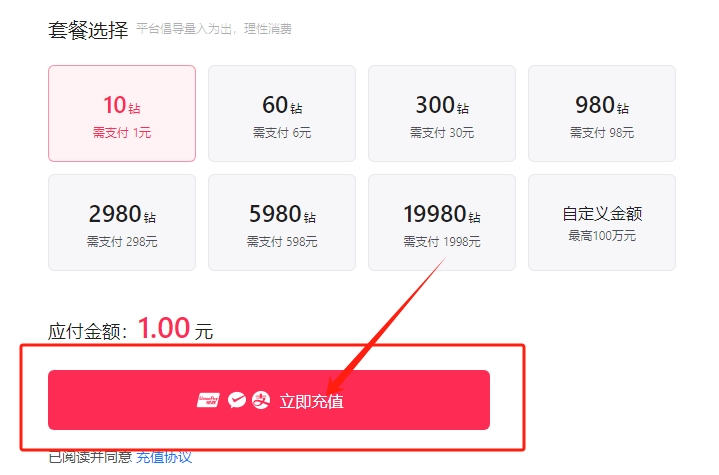
Task: Open the 充值协议 agreement link
Action: 164,457
